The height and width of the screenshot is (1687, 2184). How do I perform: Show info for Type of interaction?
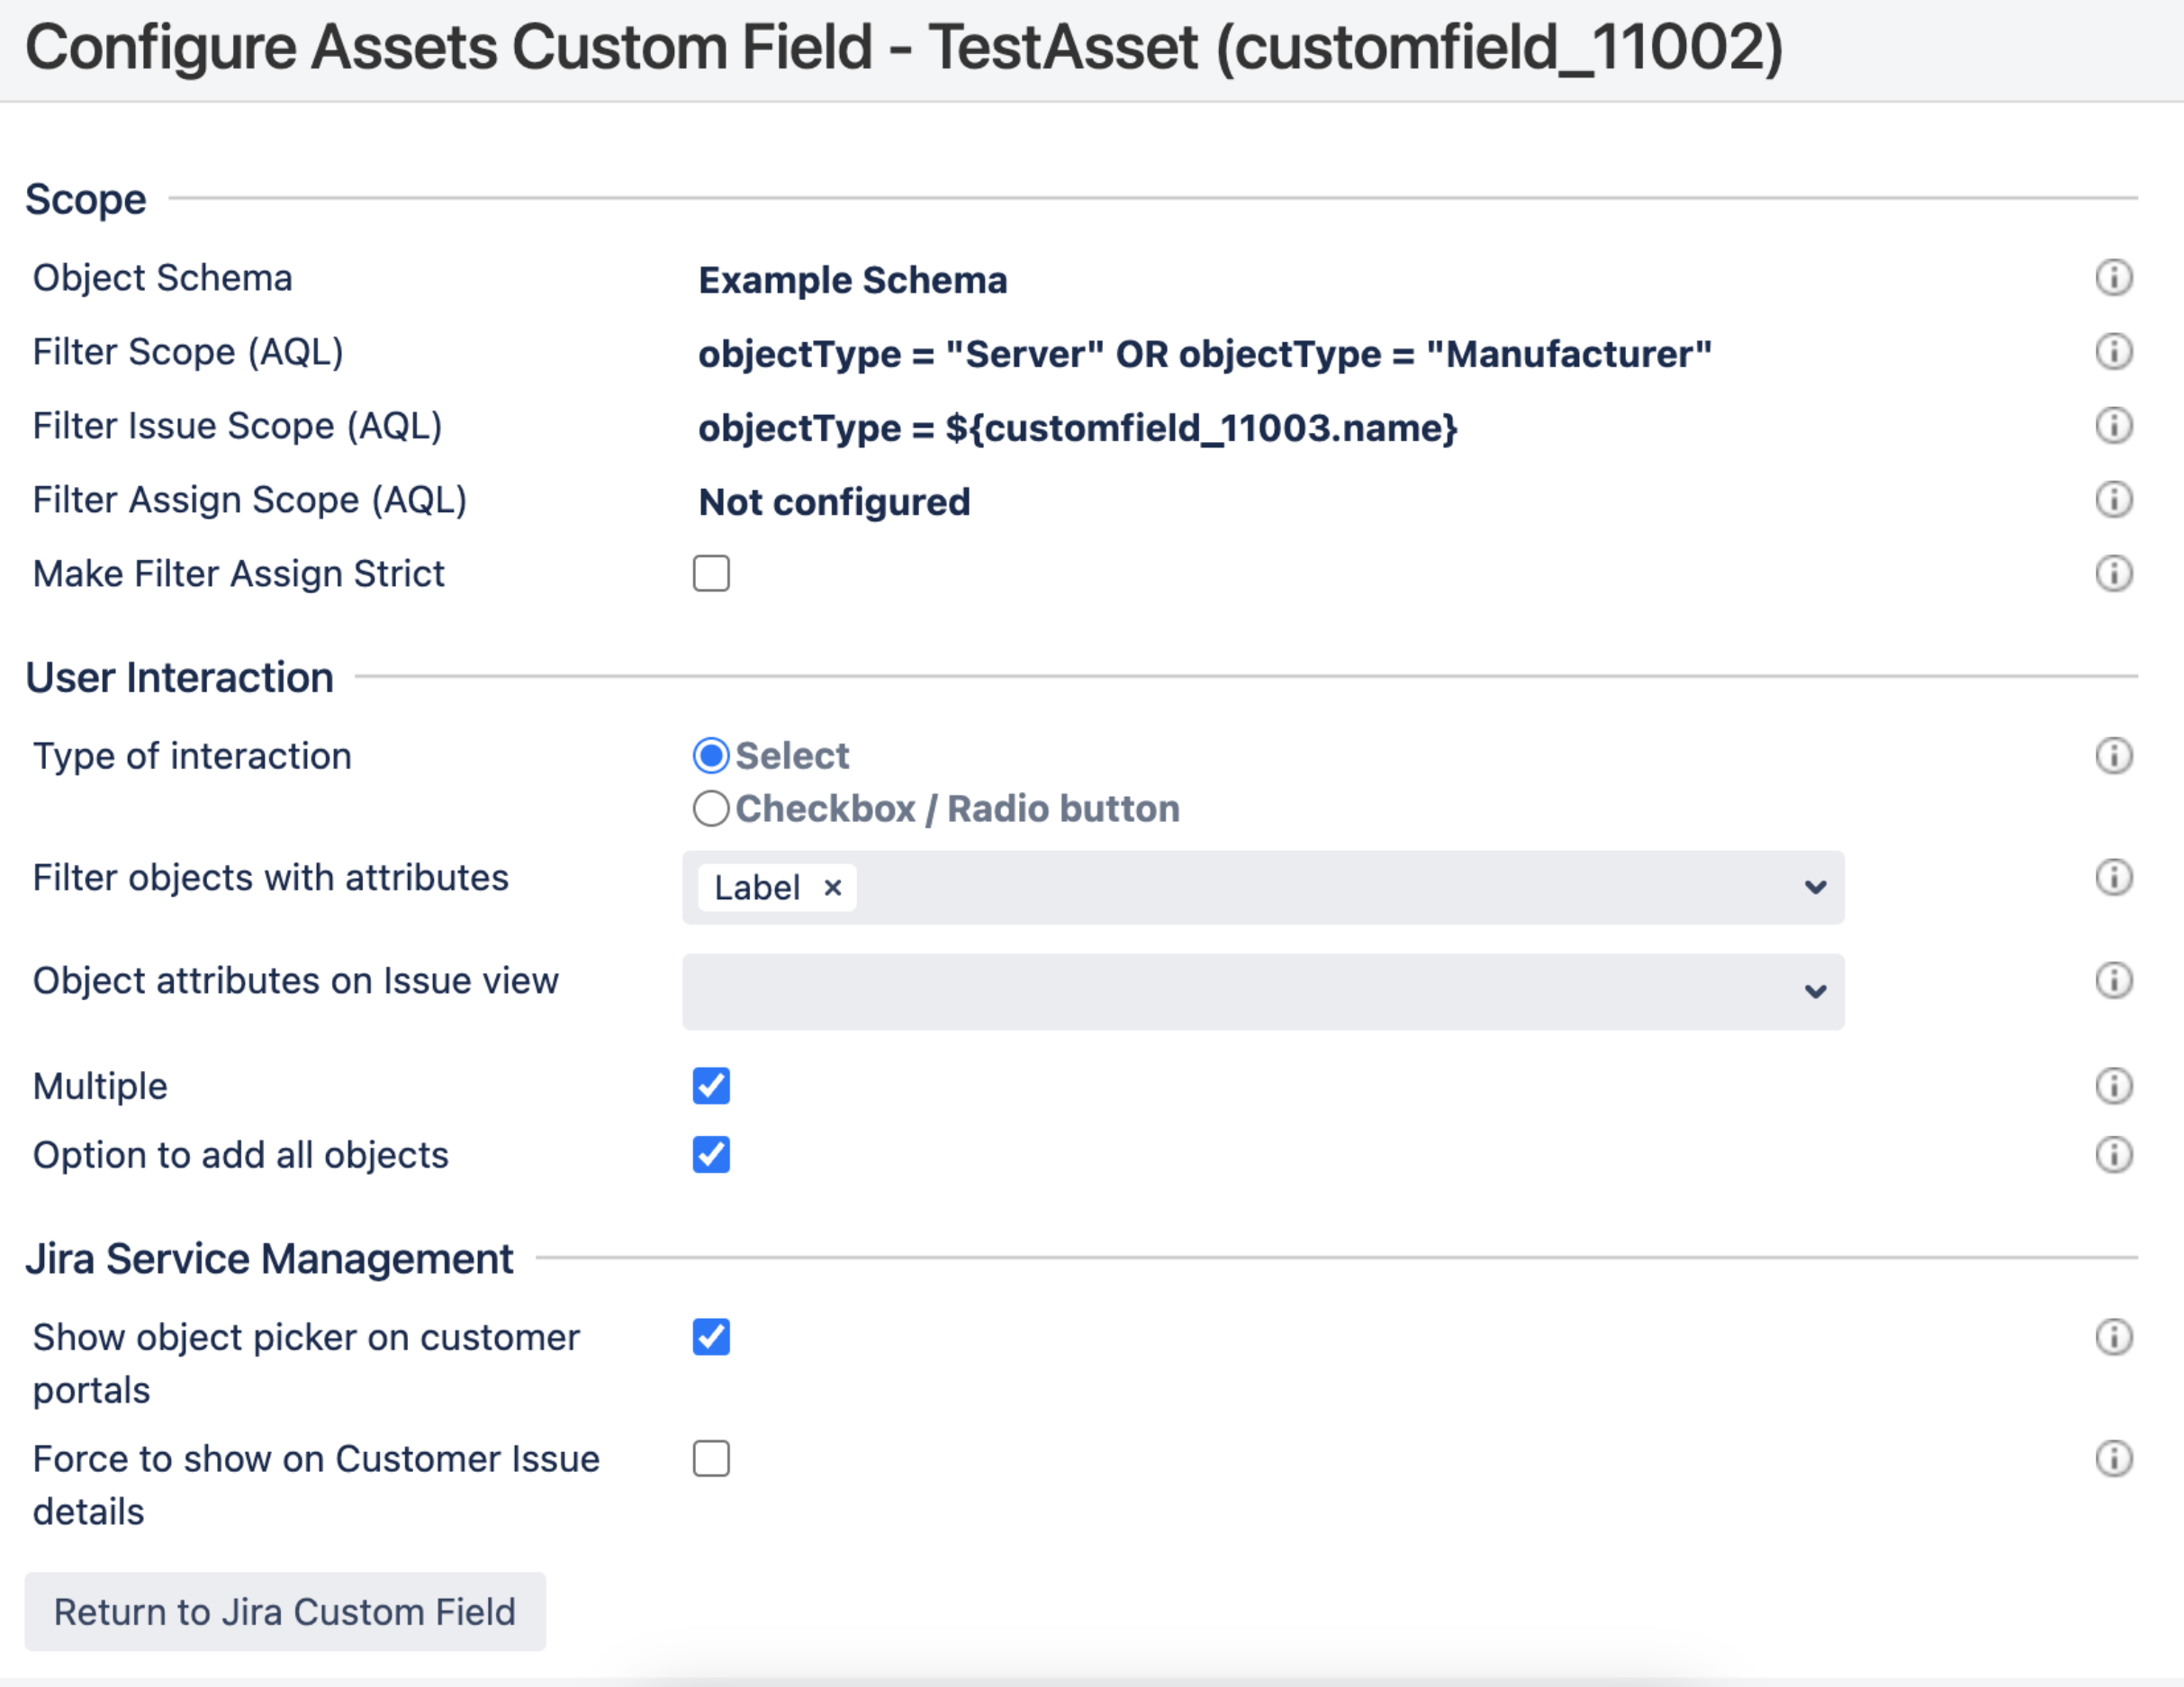[x=2113, y=756]
